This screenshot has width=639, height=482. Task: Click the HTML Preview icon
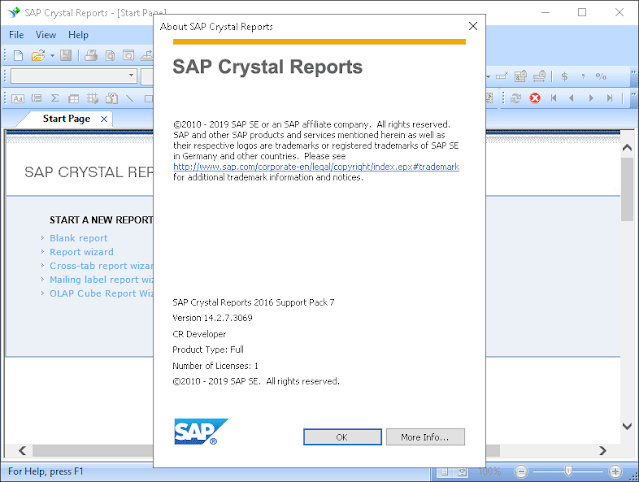pos(129,55)
